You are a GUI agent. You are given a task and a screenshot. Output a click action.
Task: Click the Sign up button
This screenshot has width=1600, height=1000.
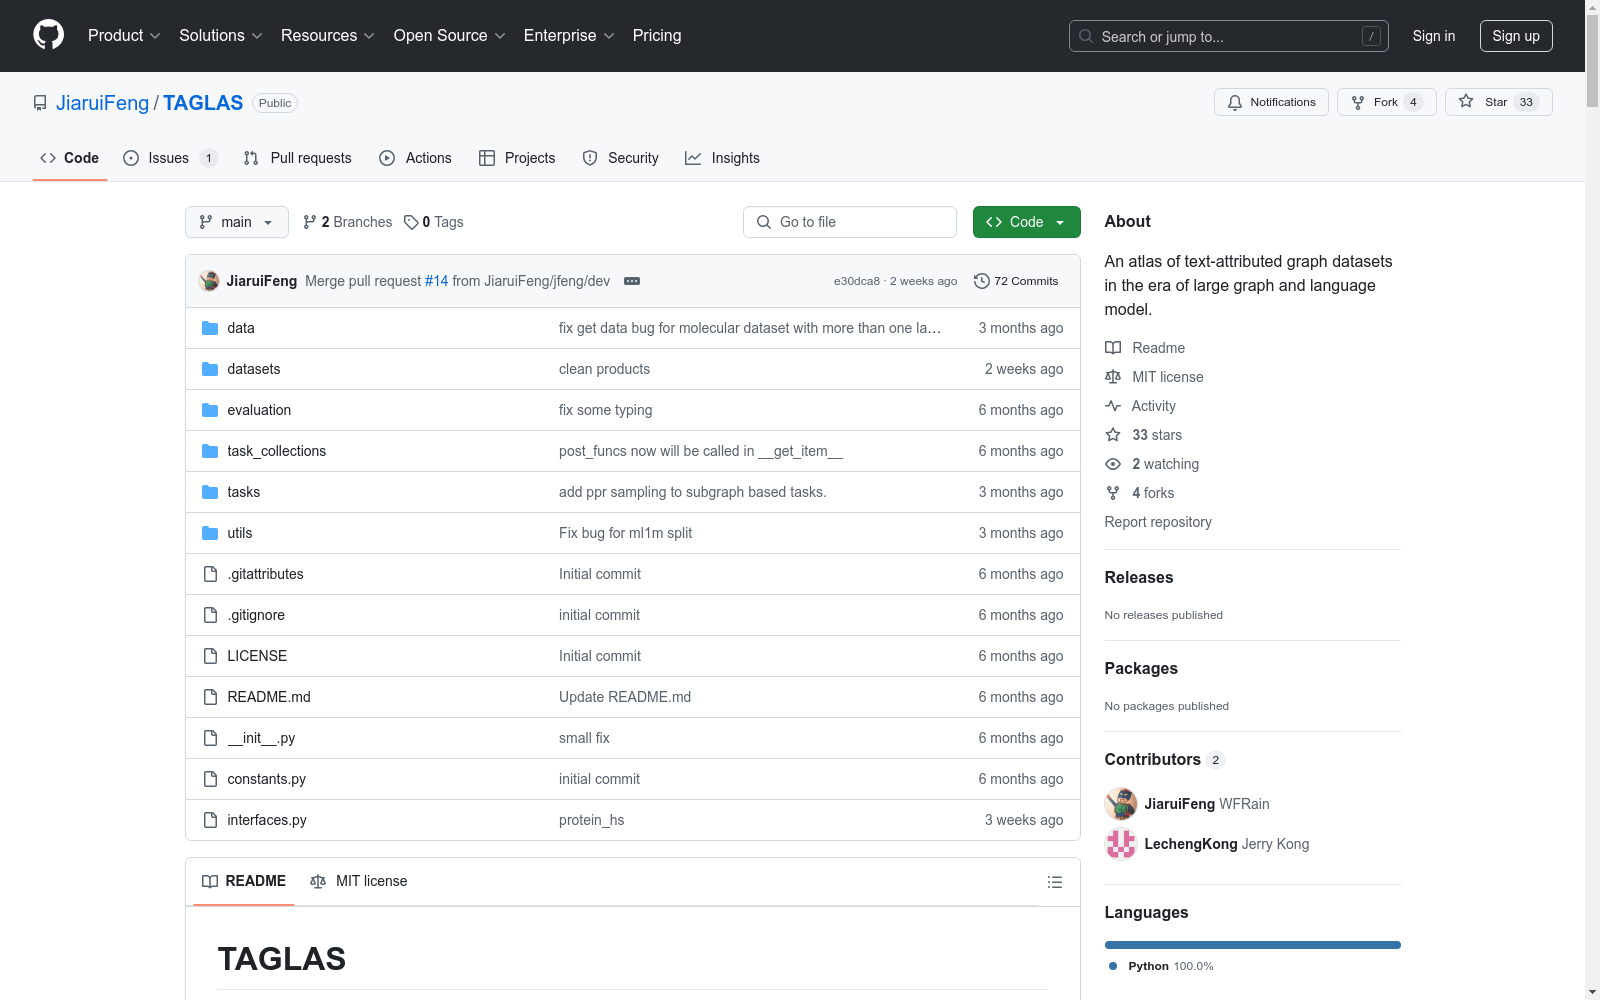click(x=1516, y=36)
